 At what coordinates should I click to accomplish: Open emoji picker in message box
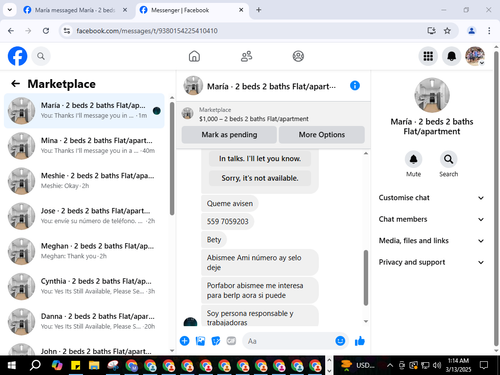pyautogui.click(x=340, y=341)
